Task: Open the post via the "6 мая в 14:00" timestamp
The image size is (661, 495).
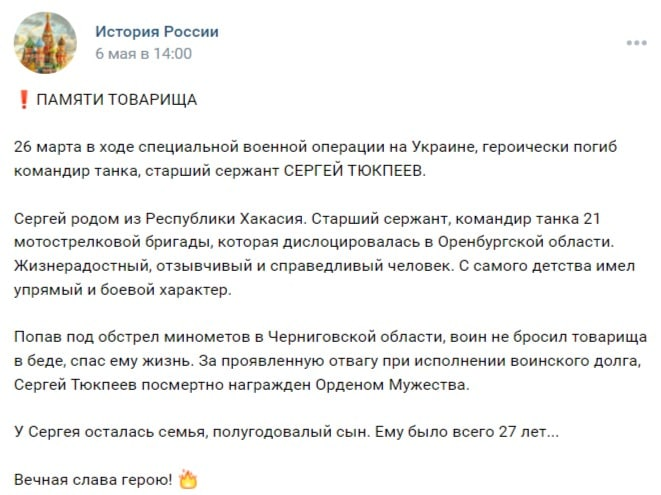Action: pyautogui.click(x=143, y=54)
